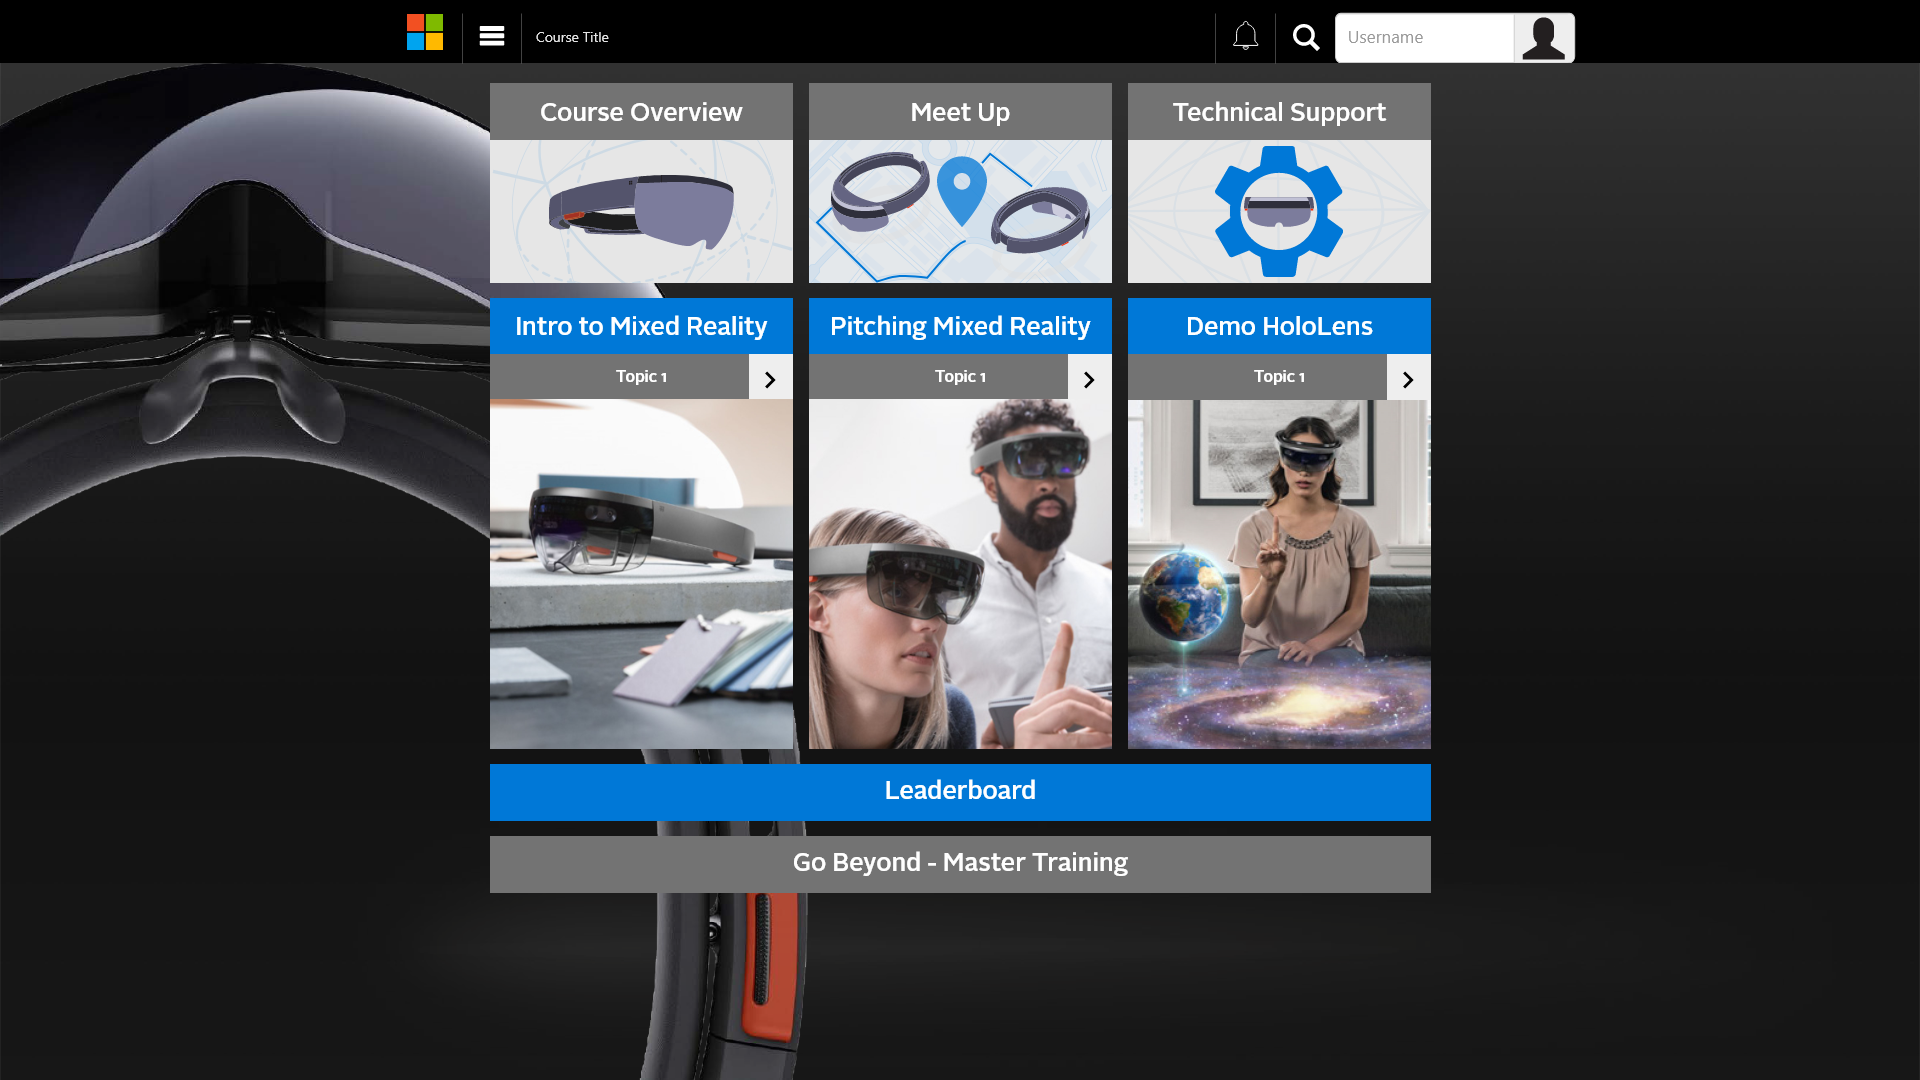The image size is (1920, 1080).
Task: Focus the Username input field
Action: click(1424, 38)
